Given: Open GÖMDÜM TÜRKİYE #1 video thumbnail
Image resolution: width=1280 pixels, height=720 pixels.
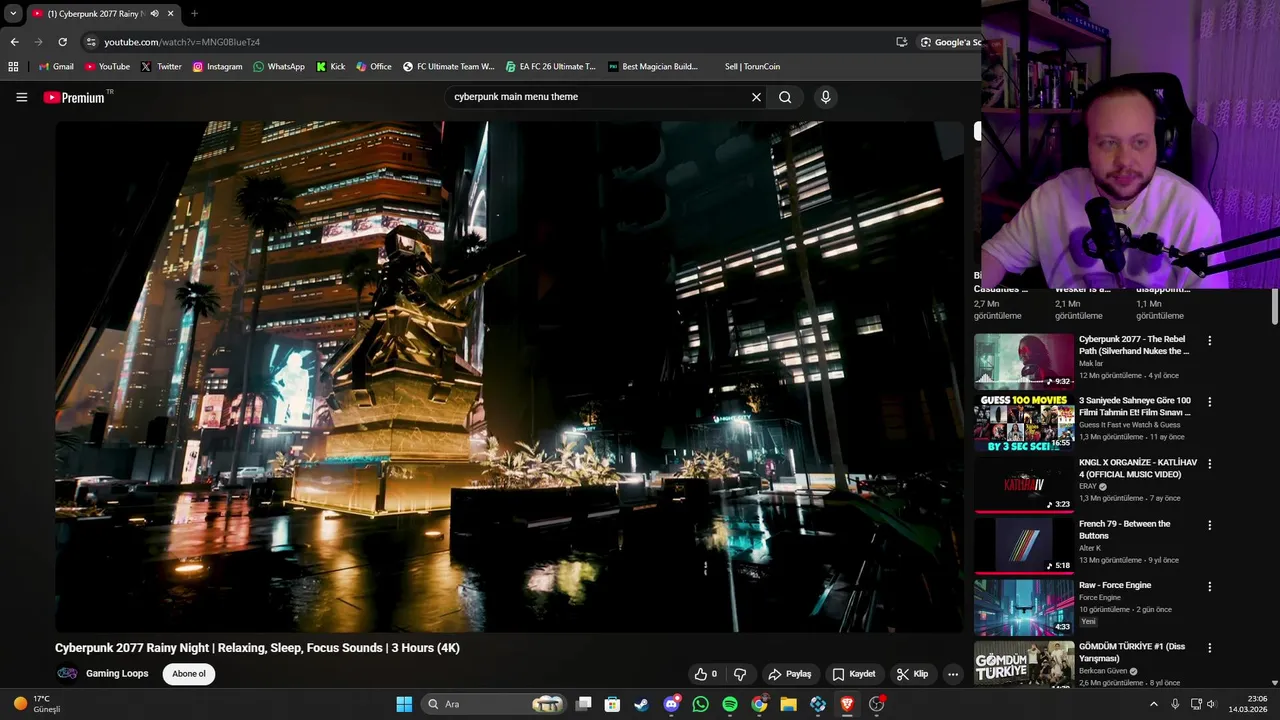Looking at the screenshot, I should pos(1024,663).
